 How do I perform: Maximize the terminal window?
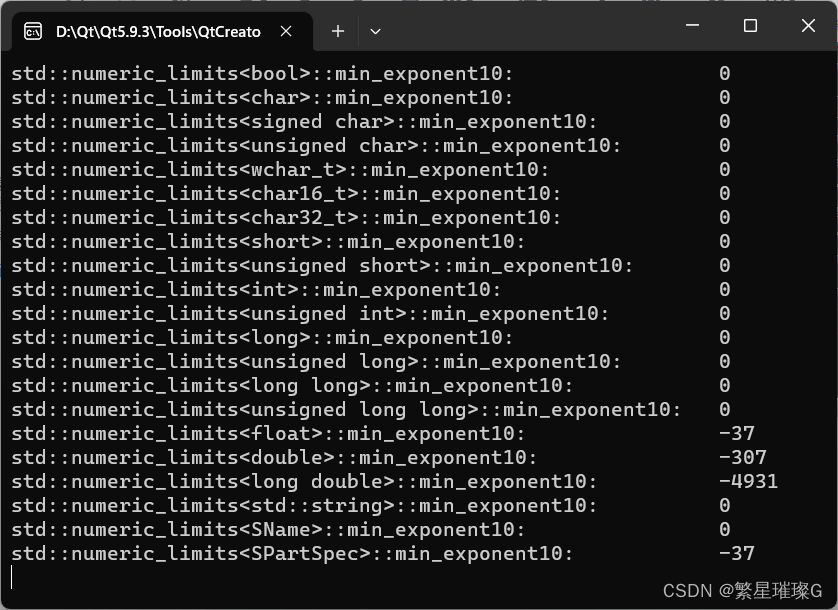click(751, 25)
